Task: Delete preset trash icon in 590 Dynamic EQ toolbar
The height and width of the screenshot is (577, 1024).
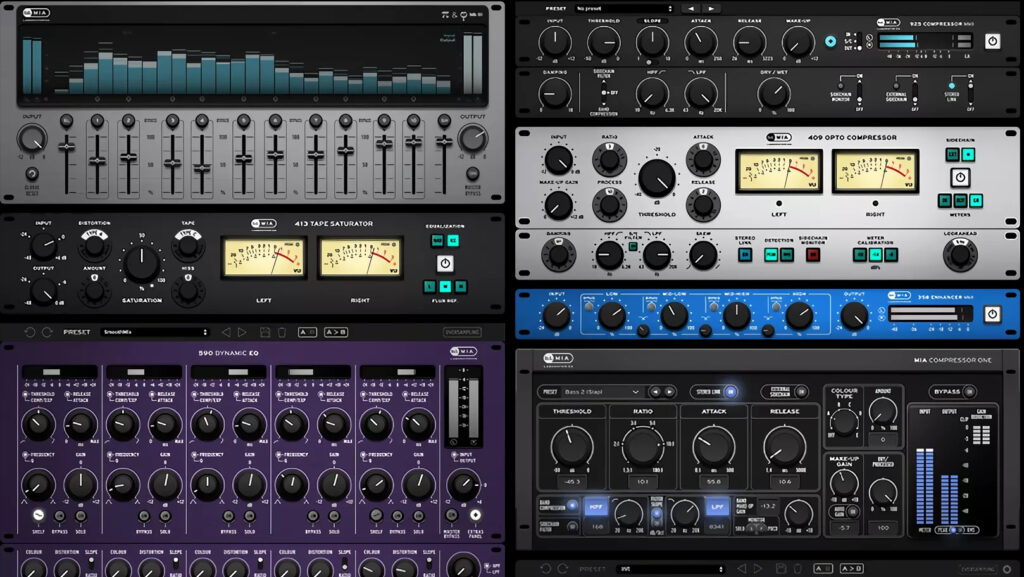Action: [281, 332]
